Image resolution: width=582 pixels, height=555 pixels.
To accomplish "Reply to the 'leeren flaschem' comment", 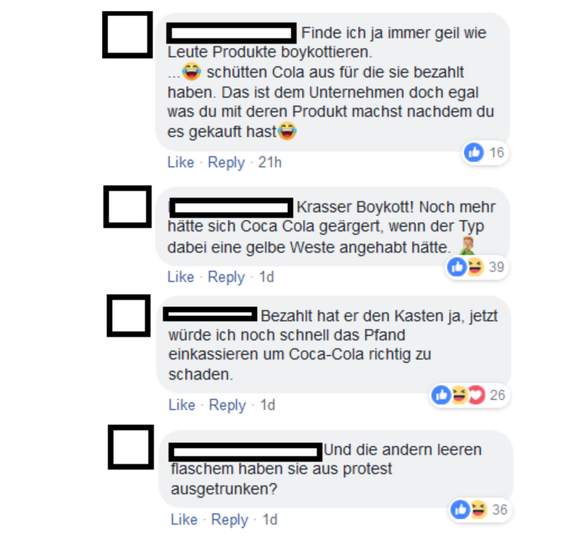I will (230, 520).
